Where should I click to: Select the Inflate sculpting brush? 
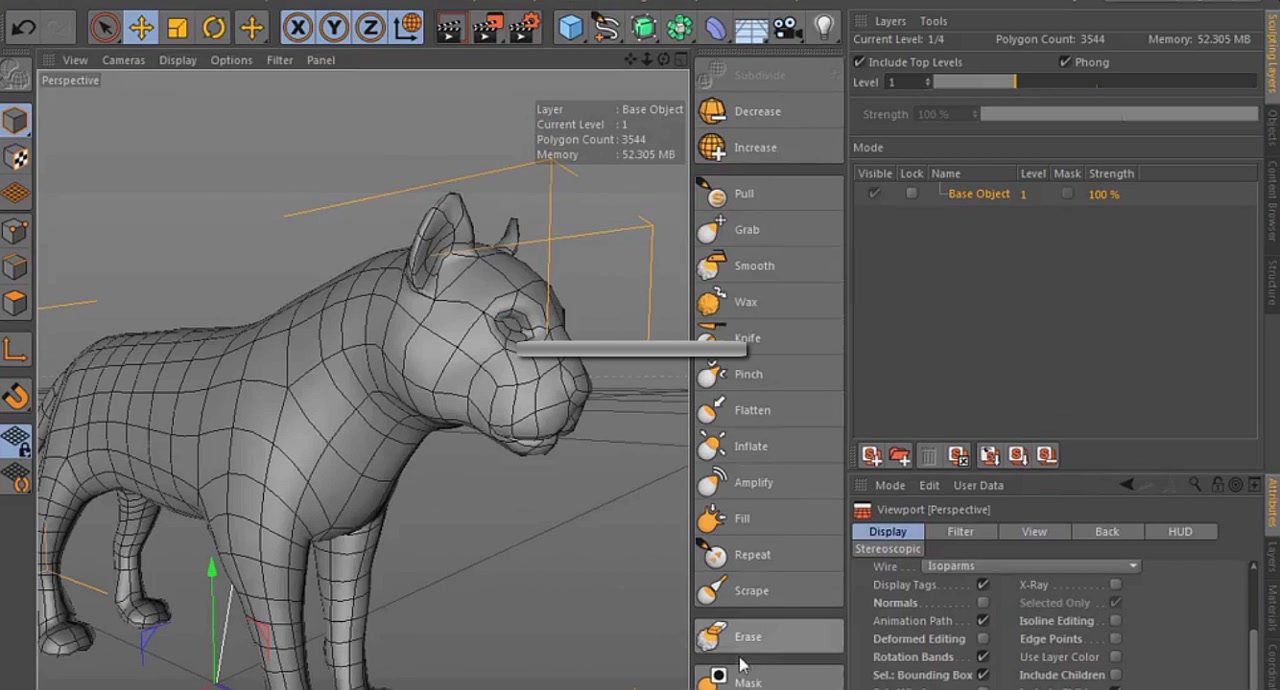pos(751,446)
